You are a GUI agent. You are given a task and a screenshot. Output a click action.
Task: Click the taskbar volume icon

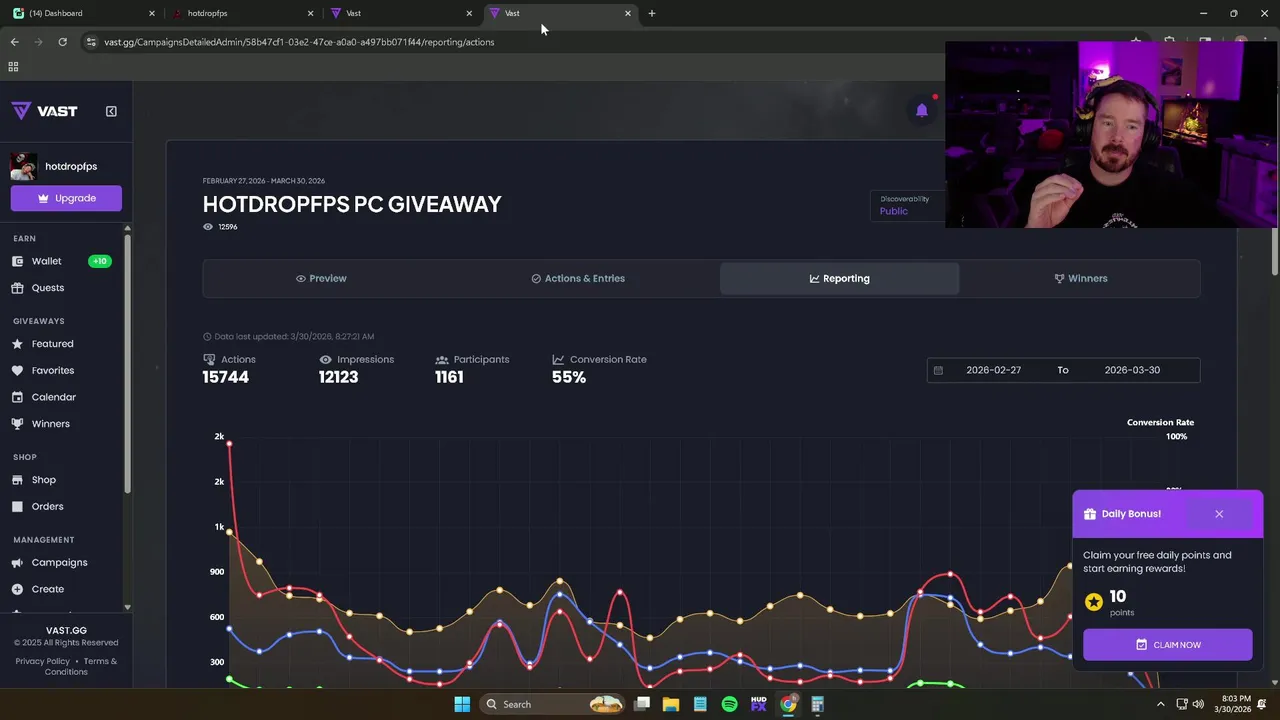(x=1198, y=704)
